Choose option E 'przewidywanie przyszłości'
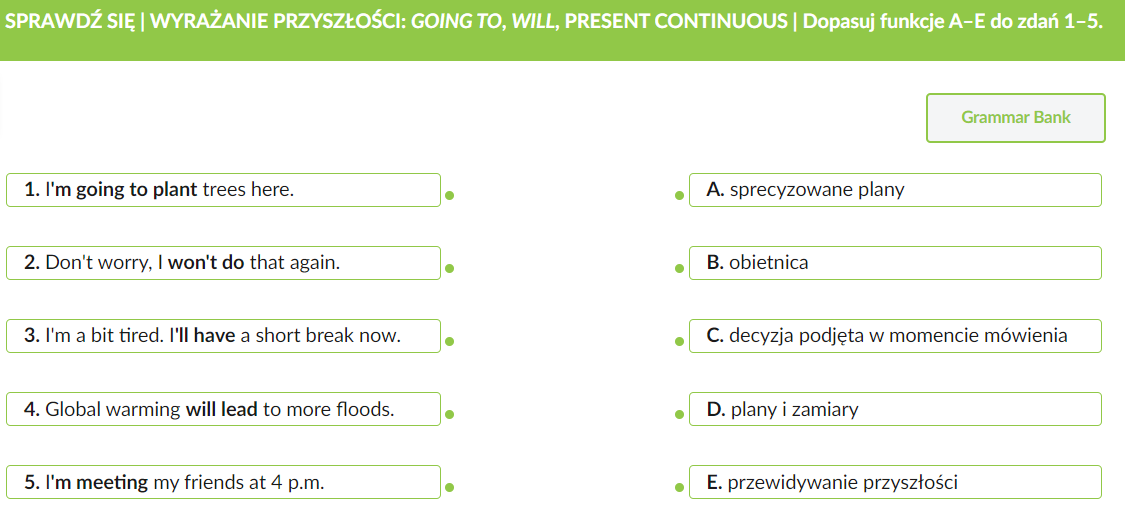 [895, 482]
